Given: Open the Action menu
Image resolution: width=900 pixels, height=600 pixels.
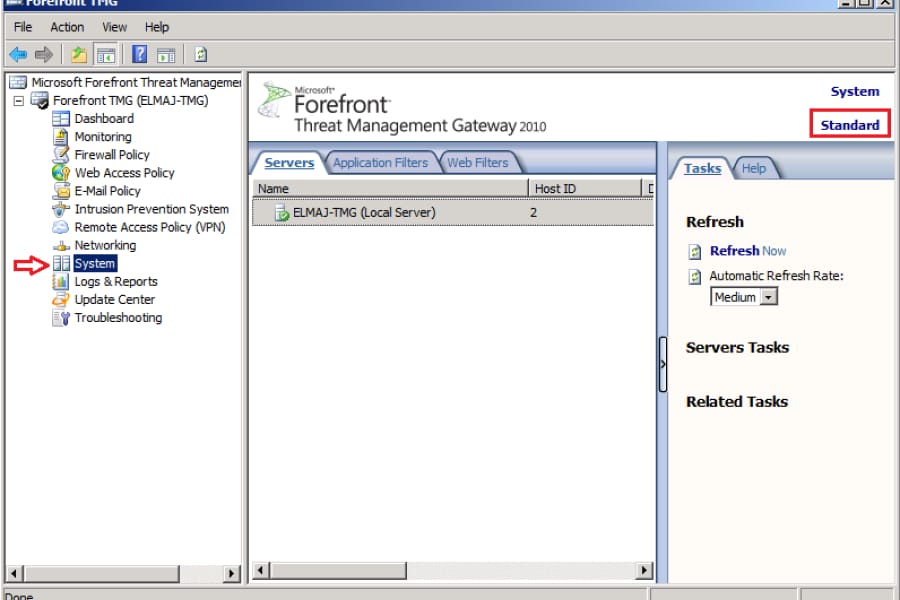Looking at the screenshot, I should coord(67,27).
